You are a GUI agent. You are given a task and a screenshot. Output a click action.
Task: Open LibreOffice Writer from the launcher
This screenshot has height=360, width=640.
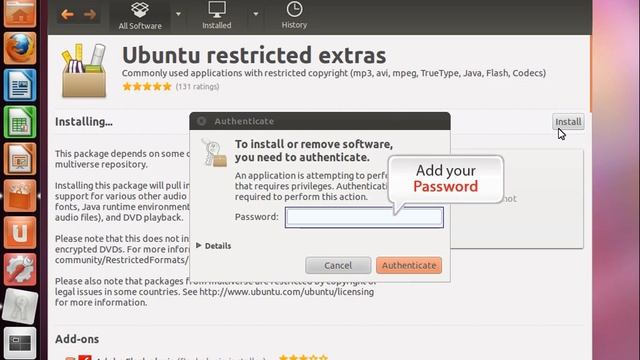(20, 85)
